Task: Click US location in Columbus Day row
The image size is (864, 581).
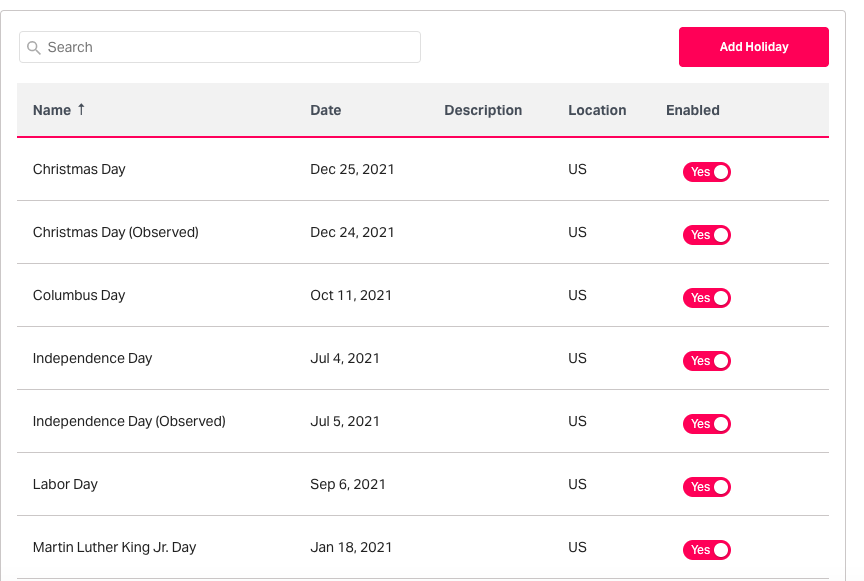Action: pos(577,295)
